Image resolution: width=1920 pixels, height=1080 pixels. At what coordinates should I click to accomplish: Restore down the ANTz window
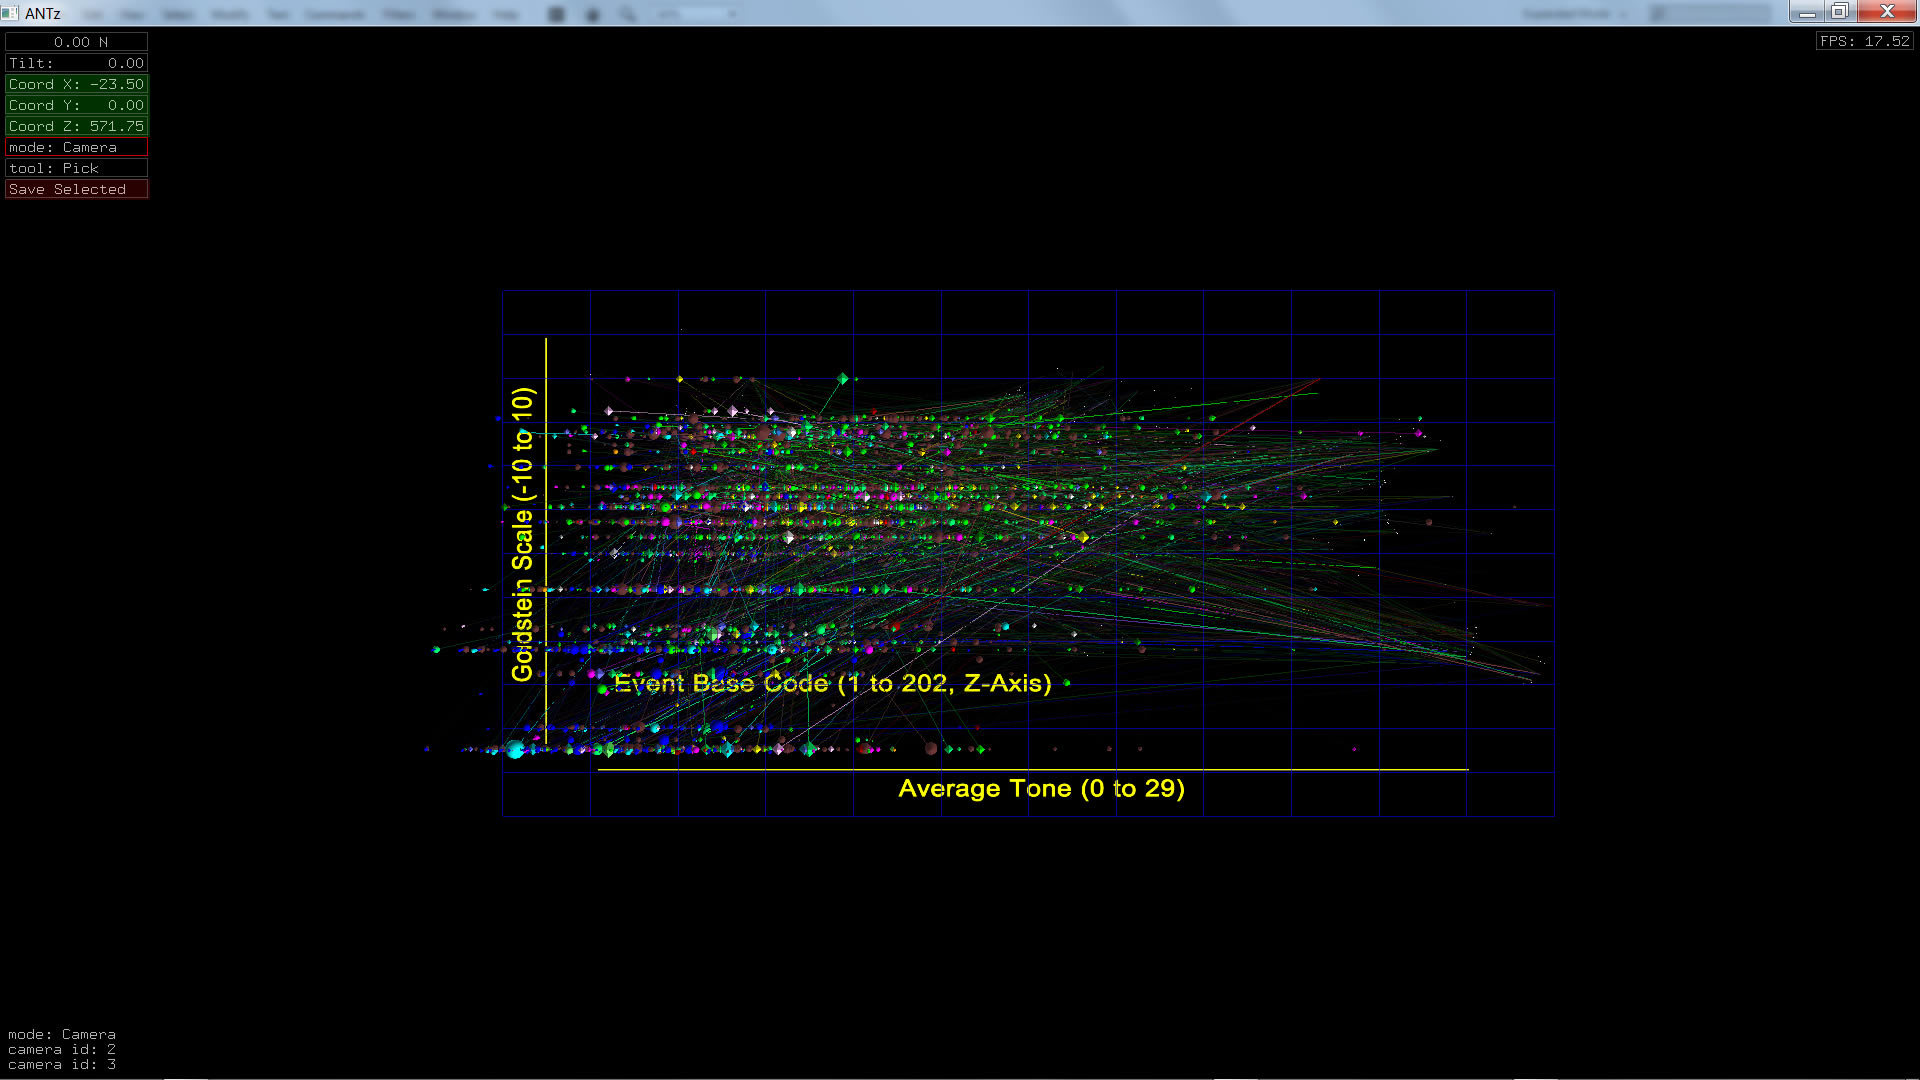click(x=1839, y=12)
